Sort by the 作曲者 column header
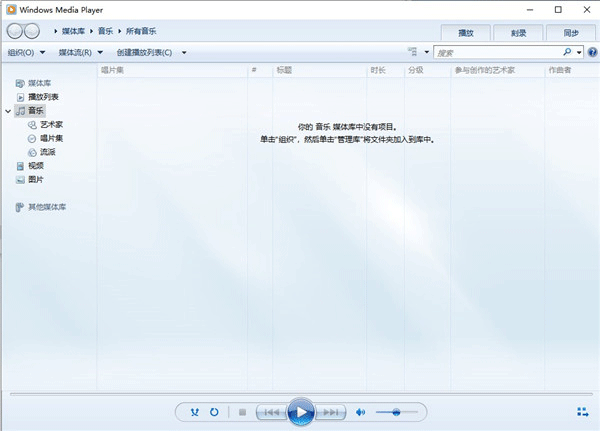Screen dimensions: 600x431 (x=572, y=70)
